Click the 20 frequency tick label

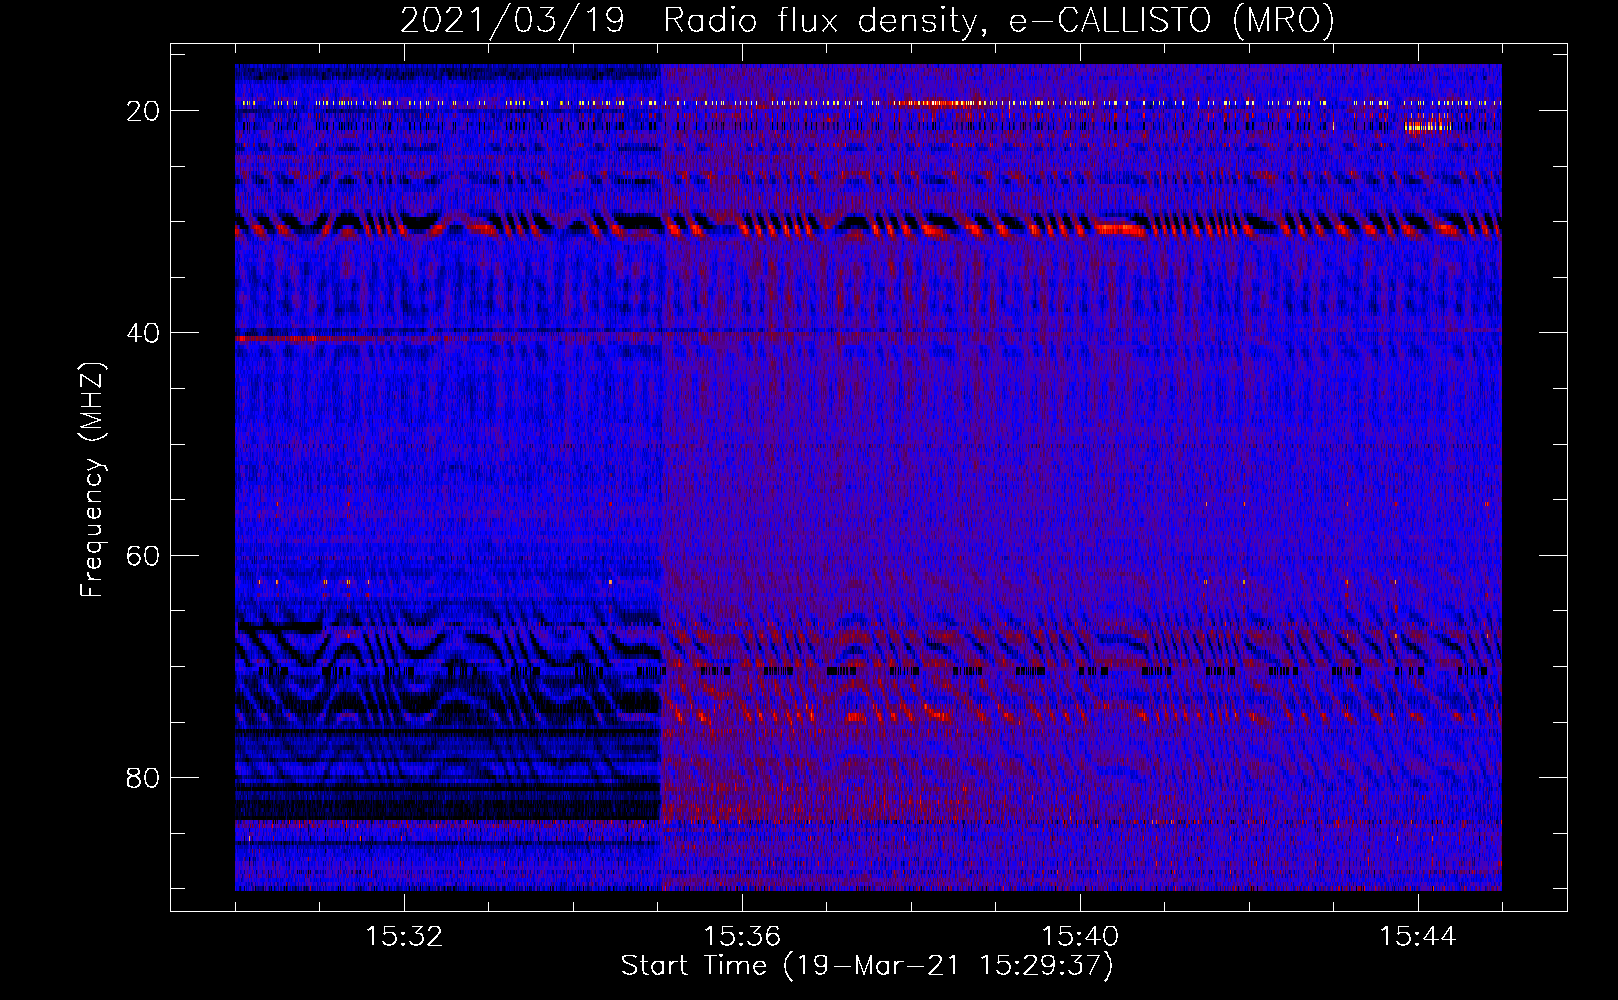click(x=143, y=111)
